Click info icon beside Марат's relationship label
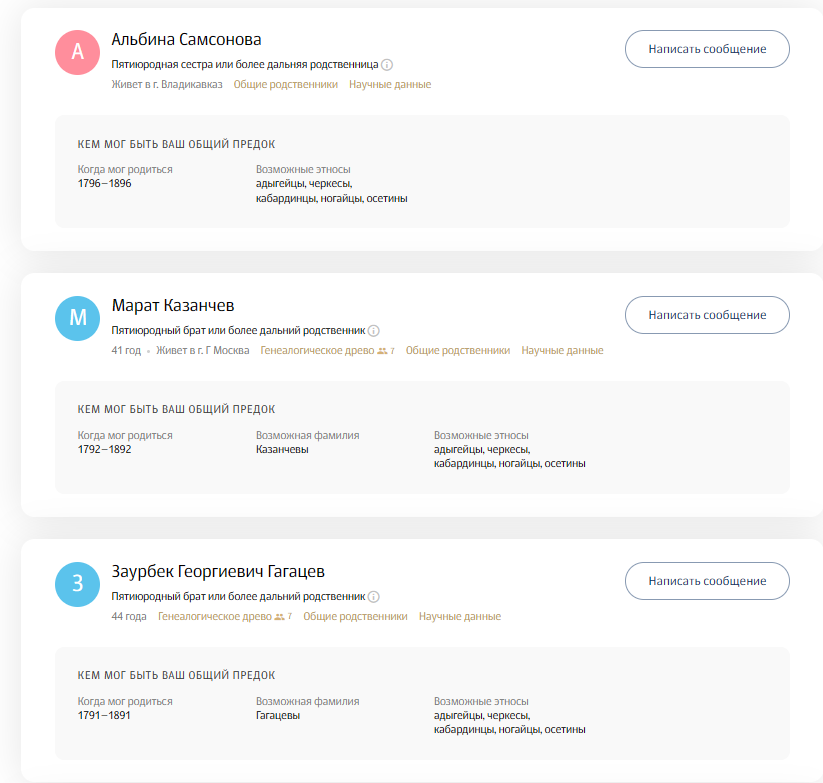 (x=374, y=331)
